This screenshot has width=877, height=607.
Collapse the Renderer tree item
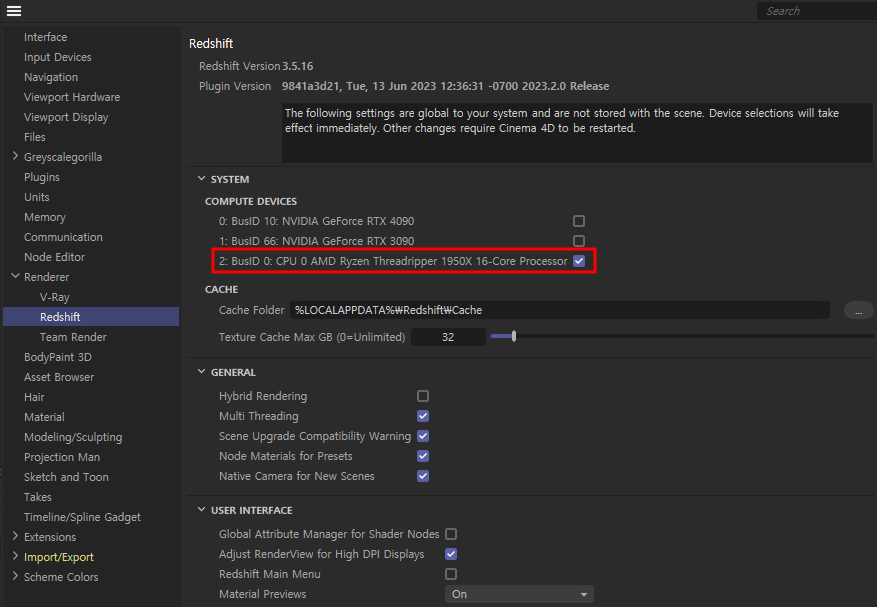pos(15,276)
